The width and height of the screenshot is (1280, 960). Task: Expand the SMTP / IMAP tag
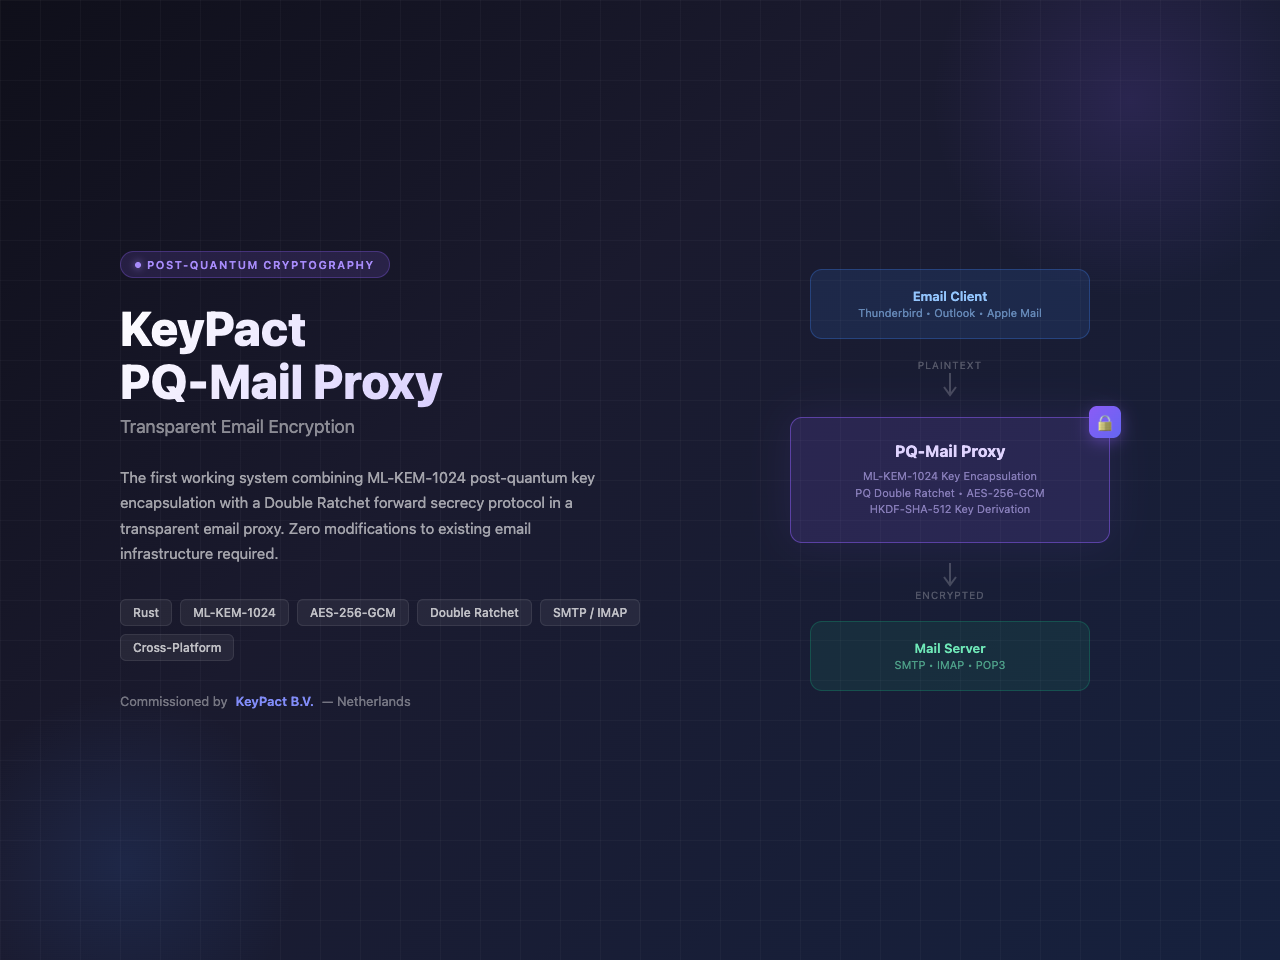[x=589, y=612]
